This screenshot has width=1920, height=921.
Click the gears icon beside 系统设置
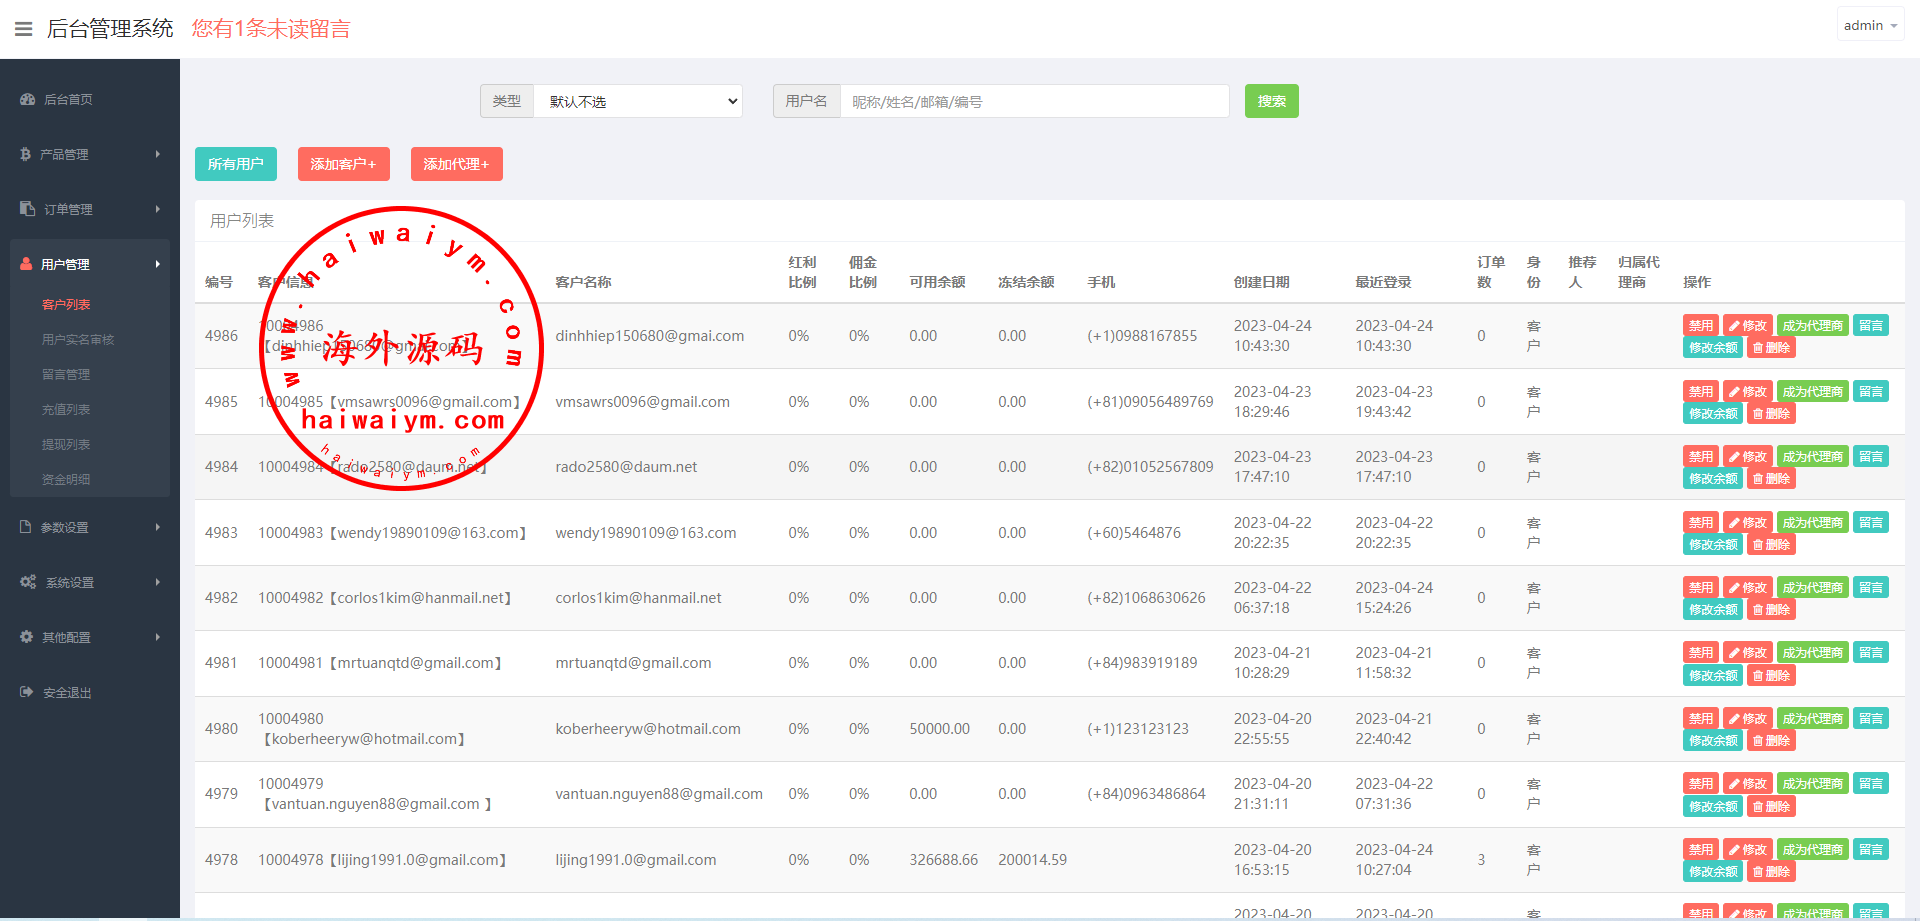27,582
